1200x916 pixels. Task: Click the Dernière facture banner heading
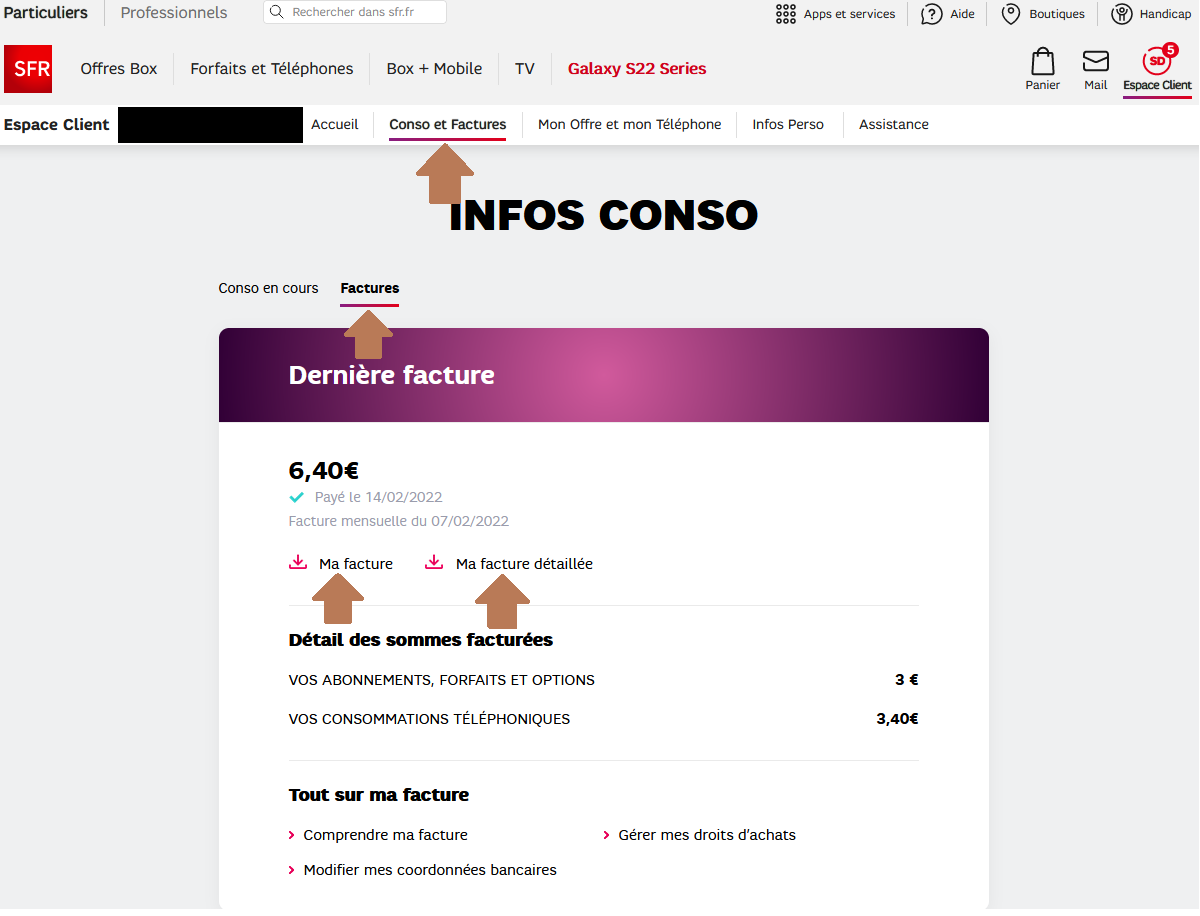click(392, 375)
